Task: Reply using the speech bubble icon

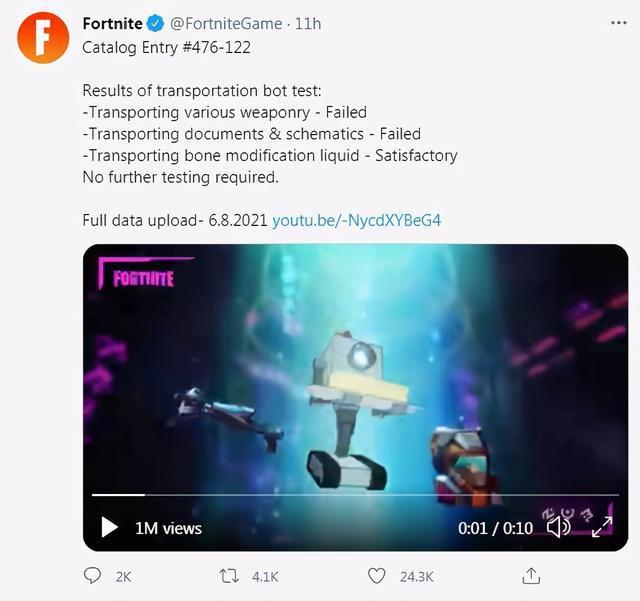Action: (x=93, y=576)
